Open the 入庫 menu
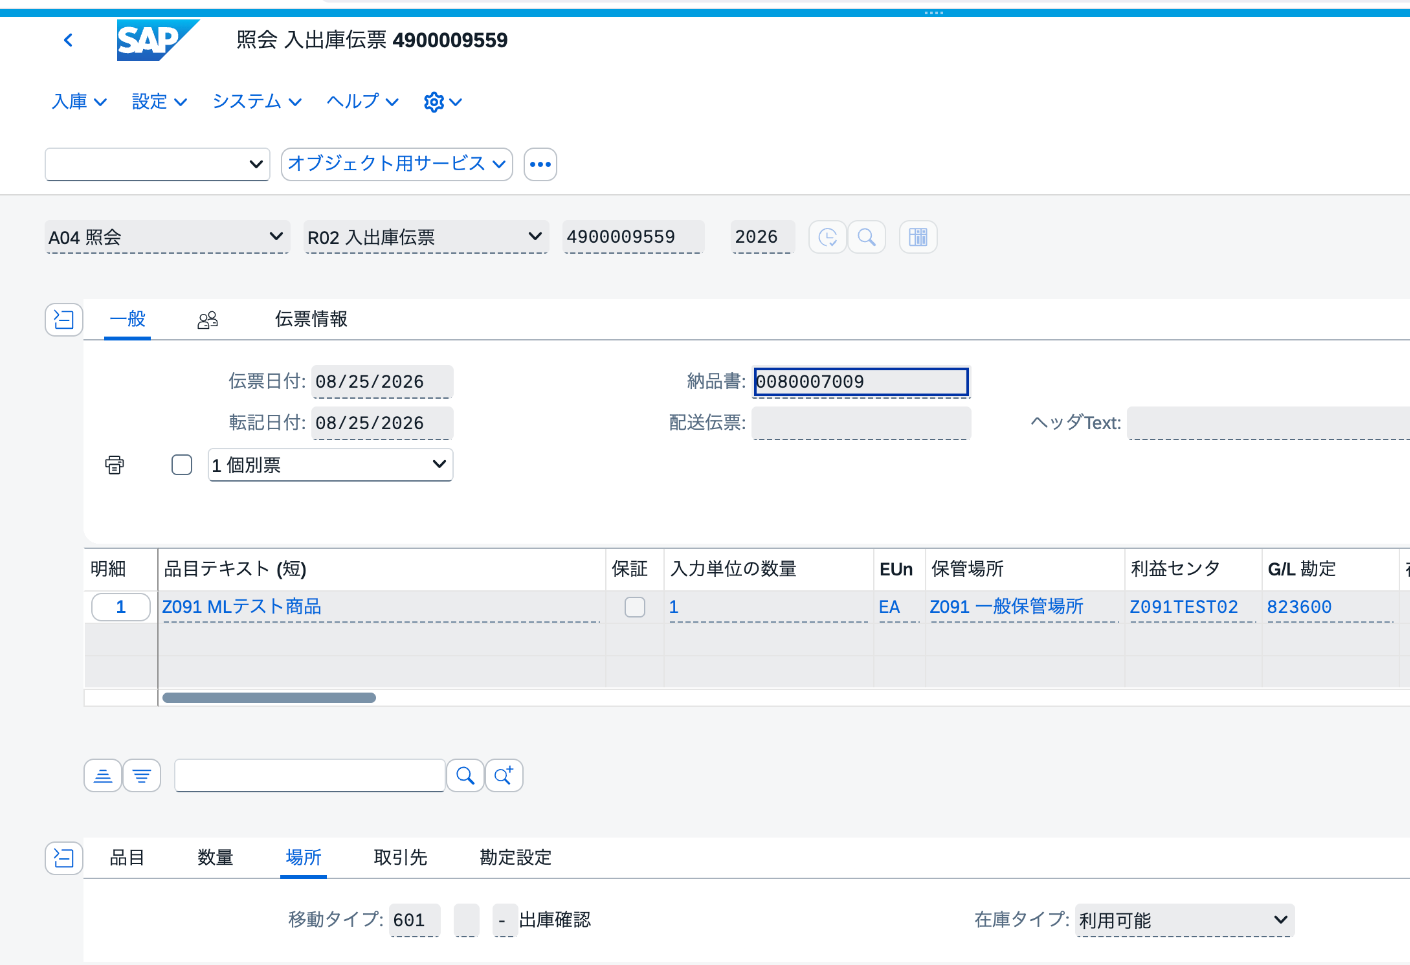 [79, 102]
